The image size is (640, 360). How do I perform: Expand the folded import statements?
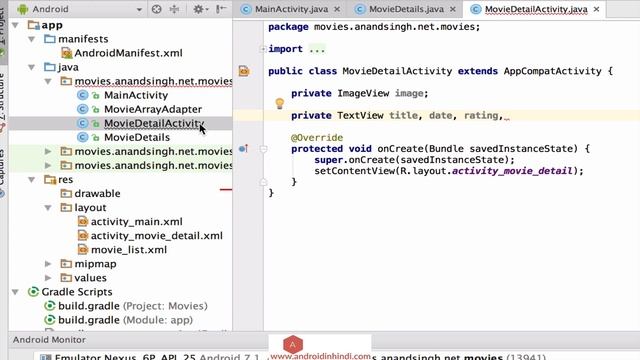[263, 49]
